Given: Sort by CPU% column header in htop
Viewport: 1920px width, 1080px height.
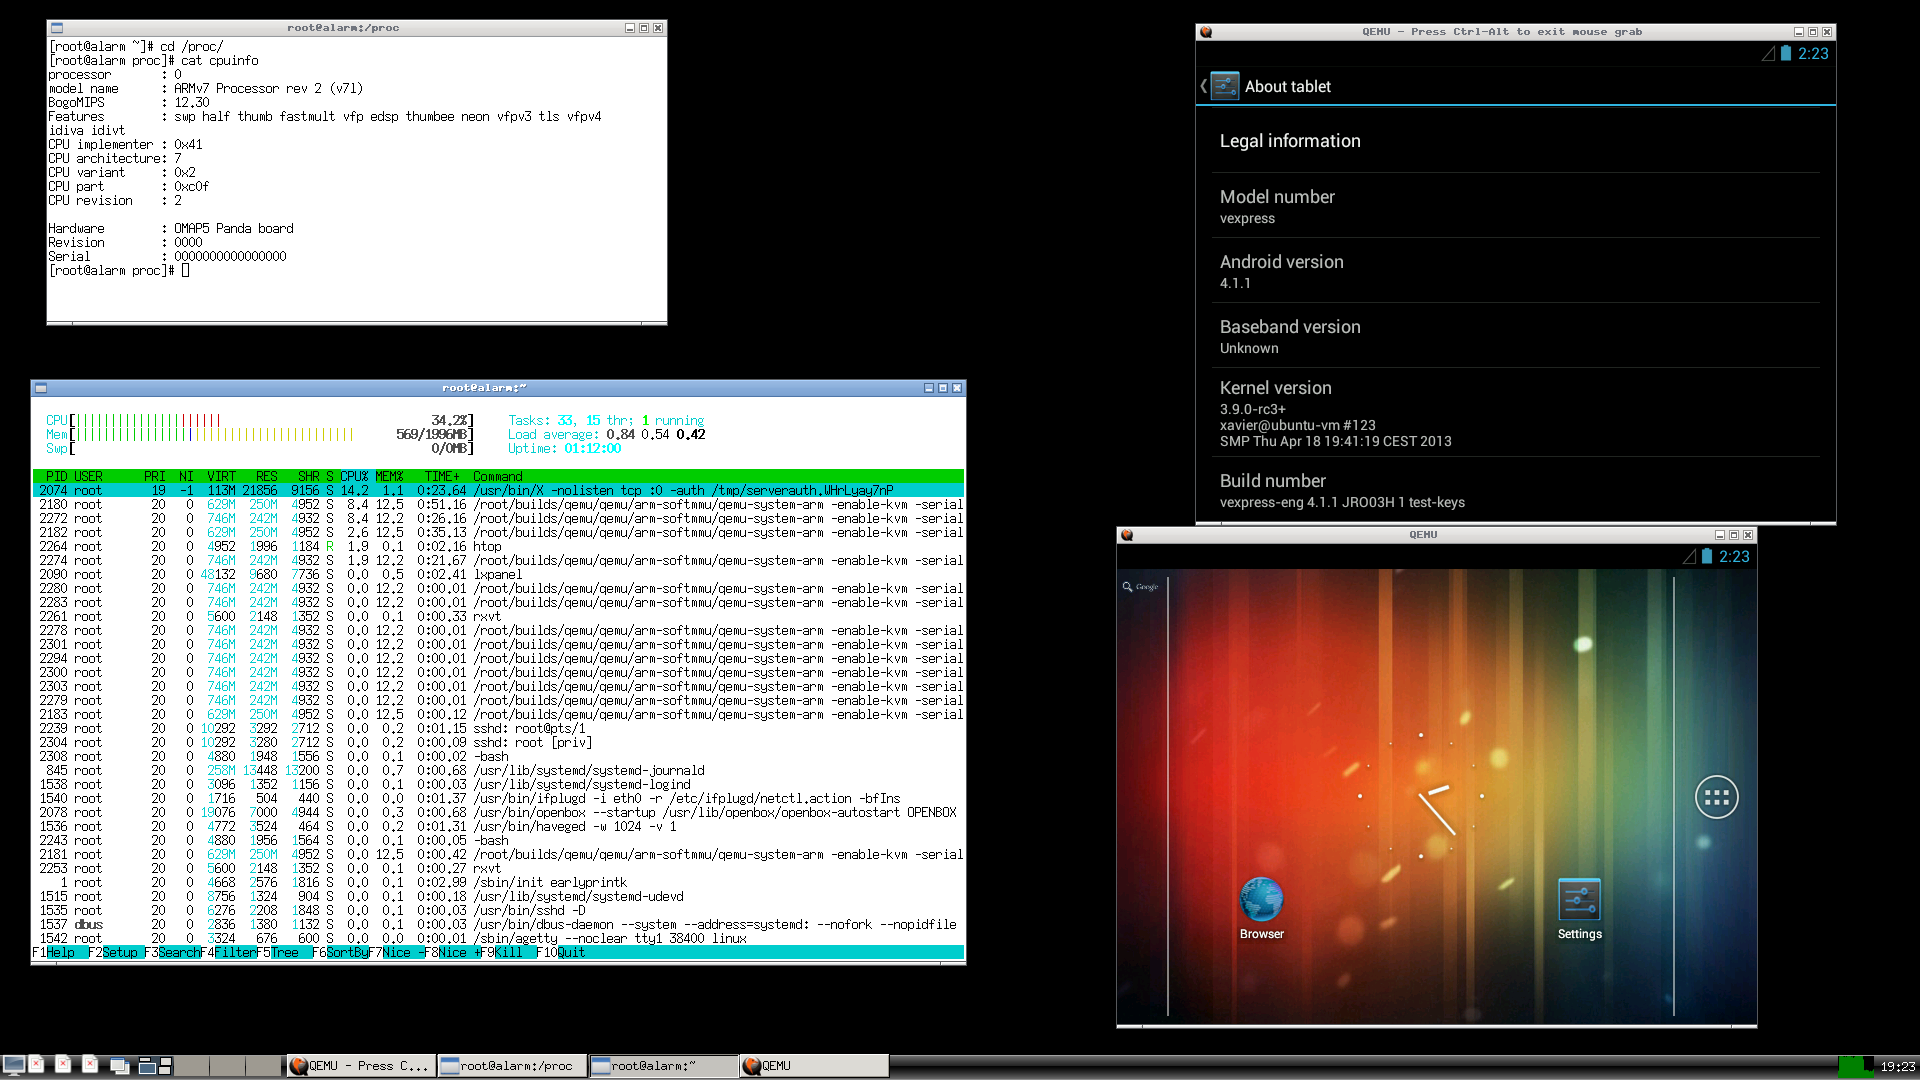Looking at the screenshot, I should click(354, 477).
